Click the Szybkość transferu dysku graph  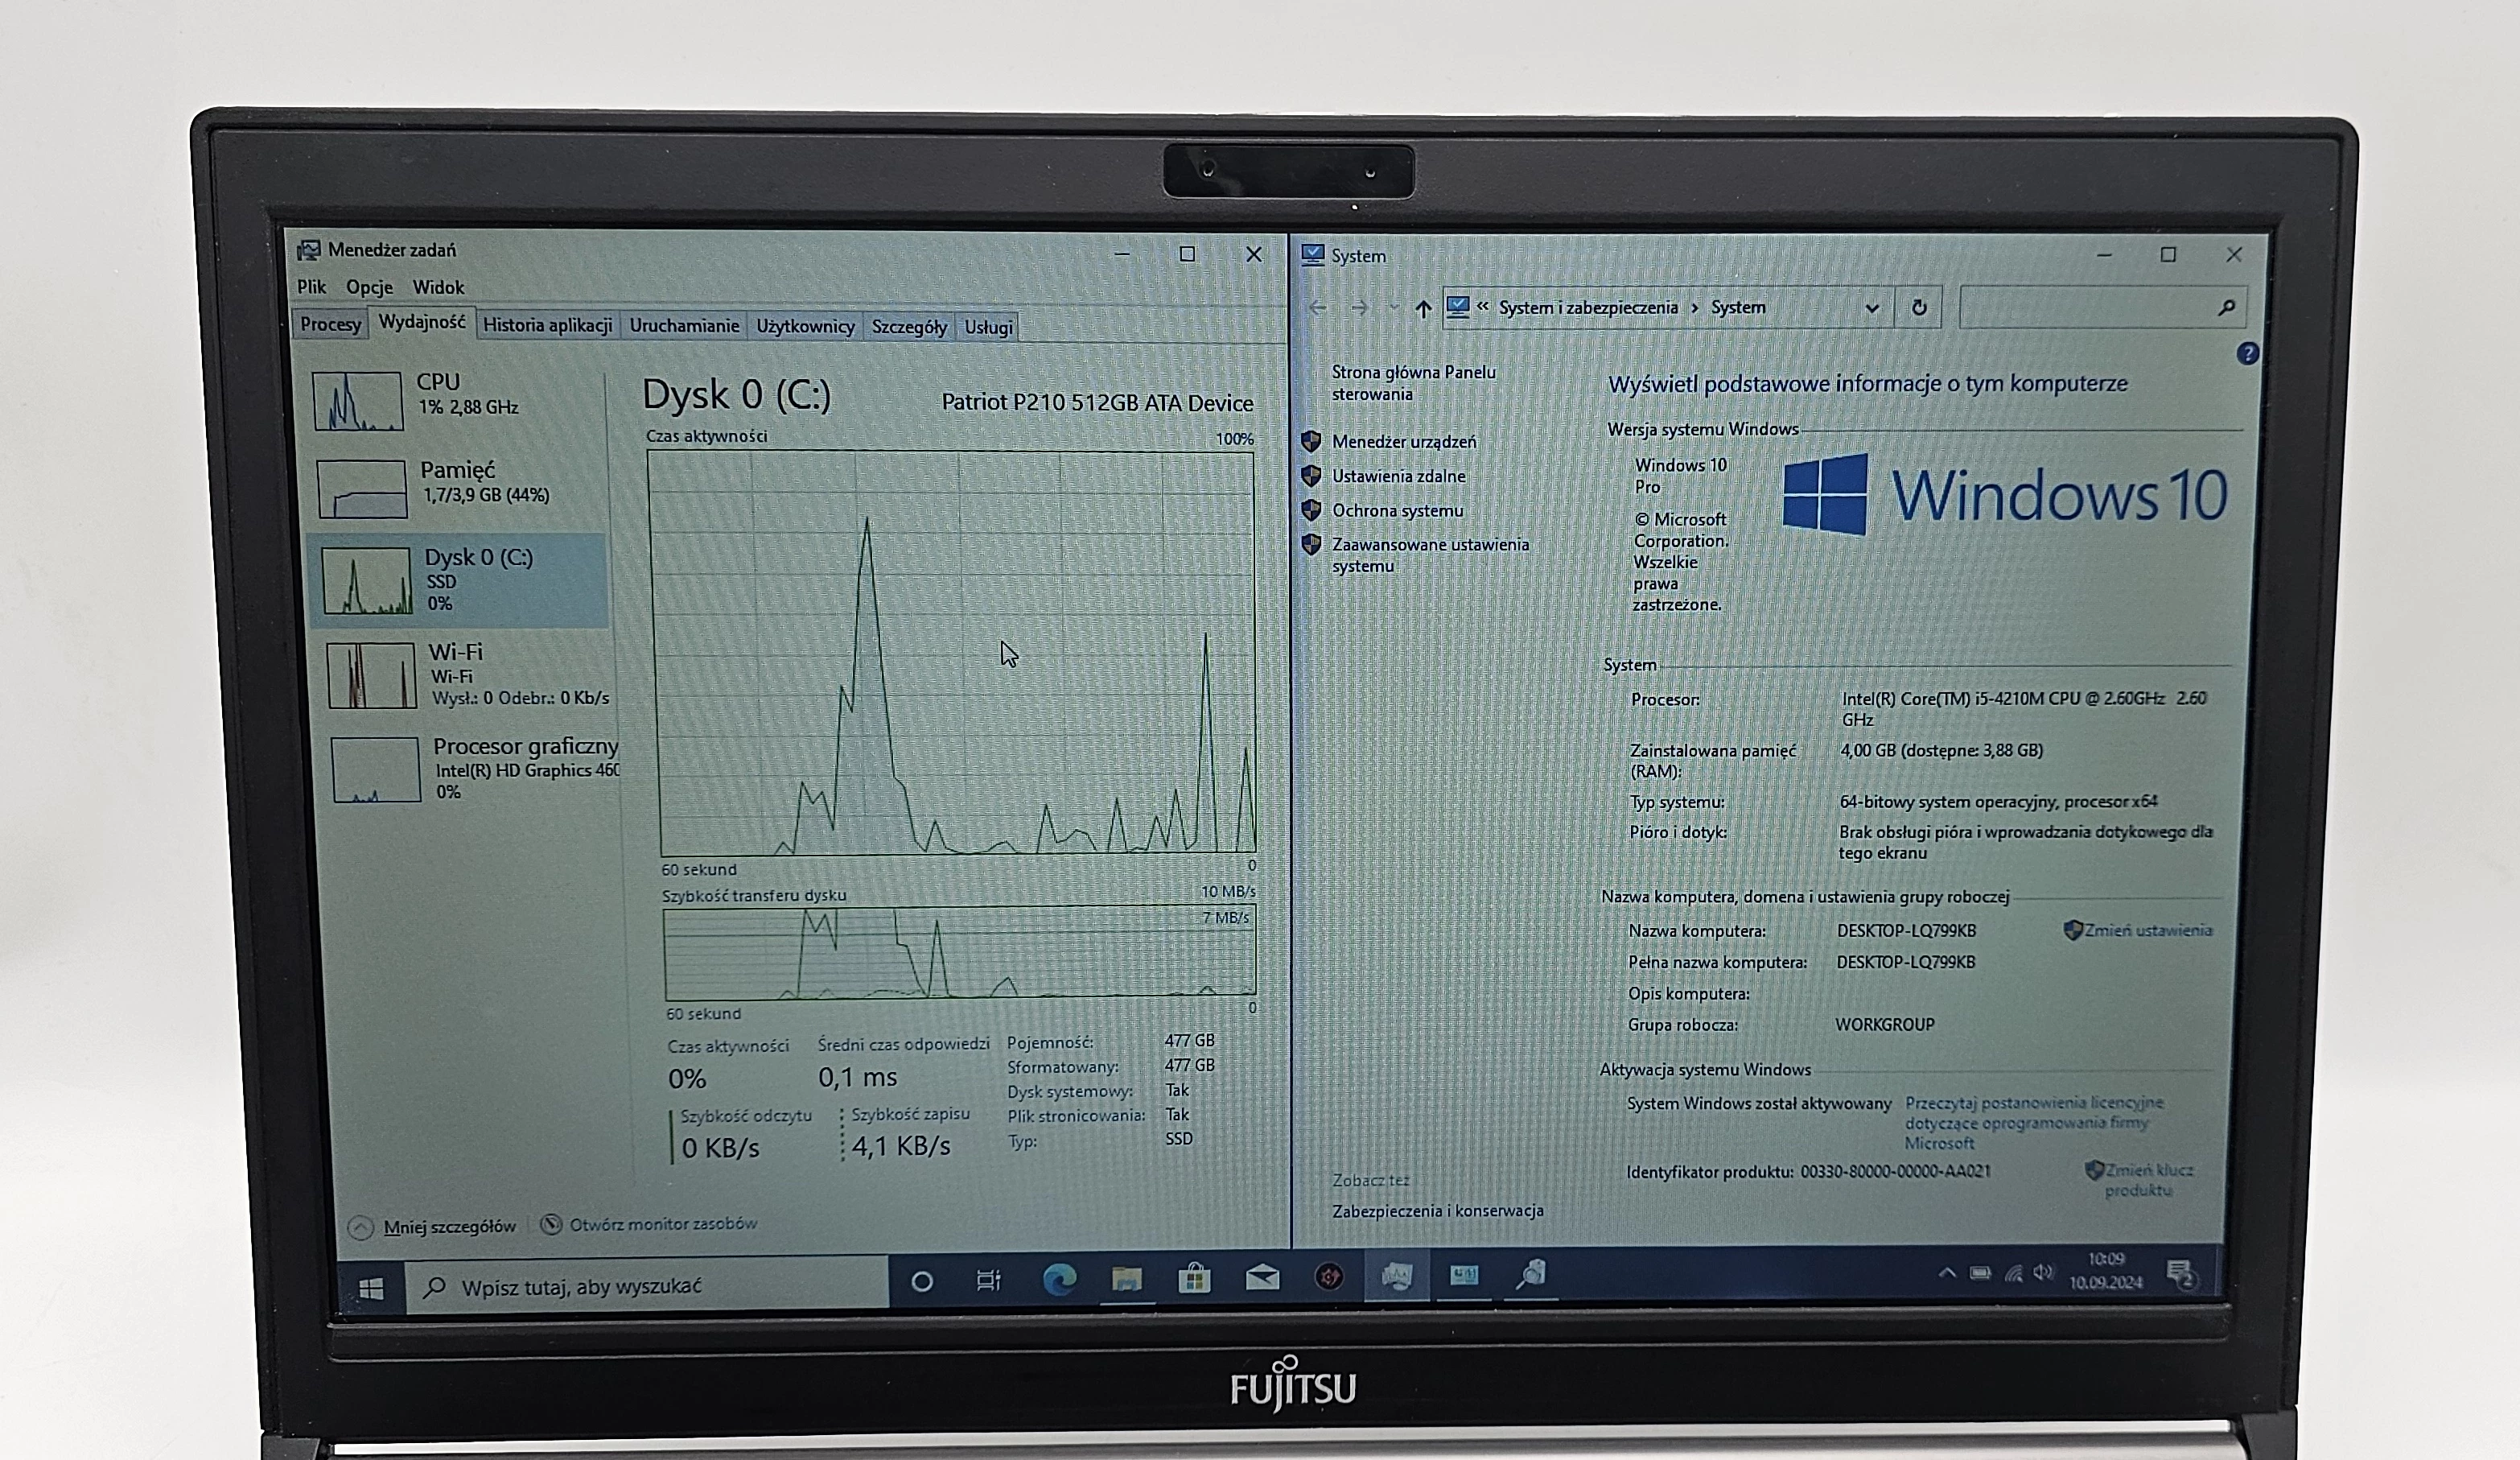(x=959, y=952)
